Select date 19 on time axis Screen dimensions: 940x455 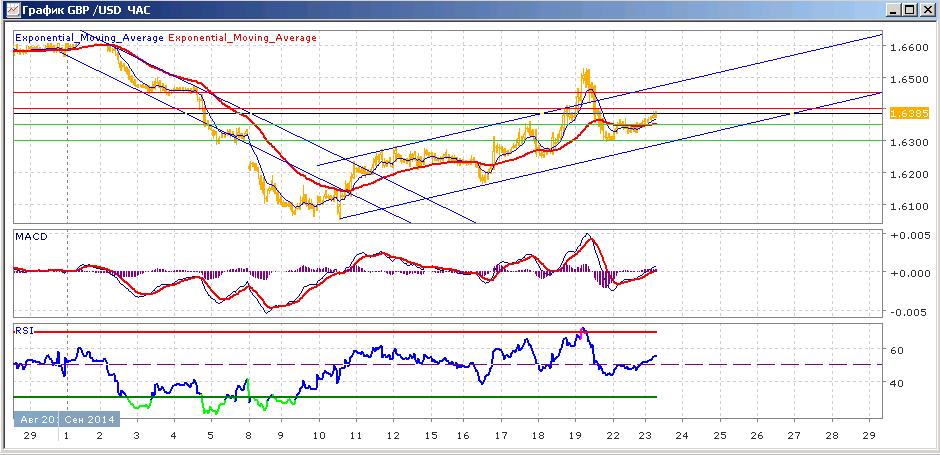(575, 435)
